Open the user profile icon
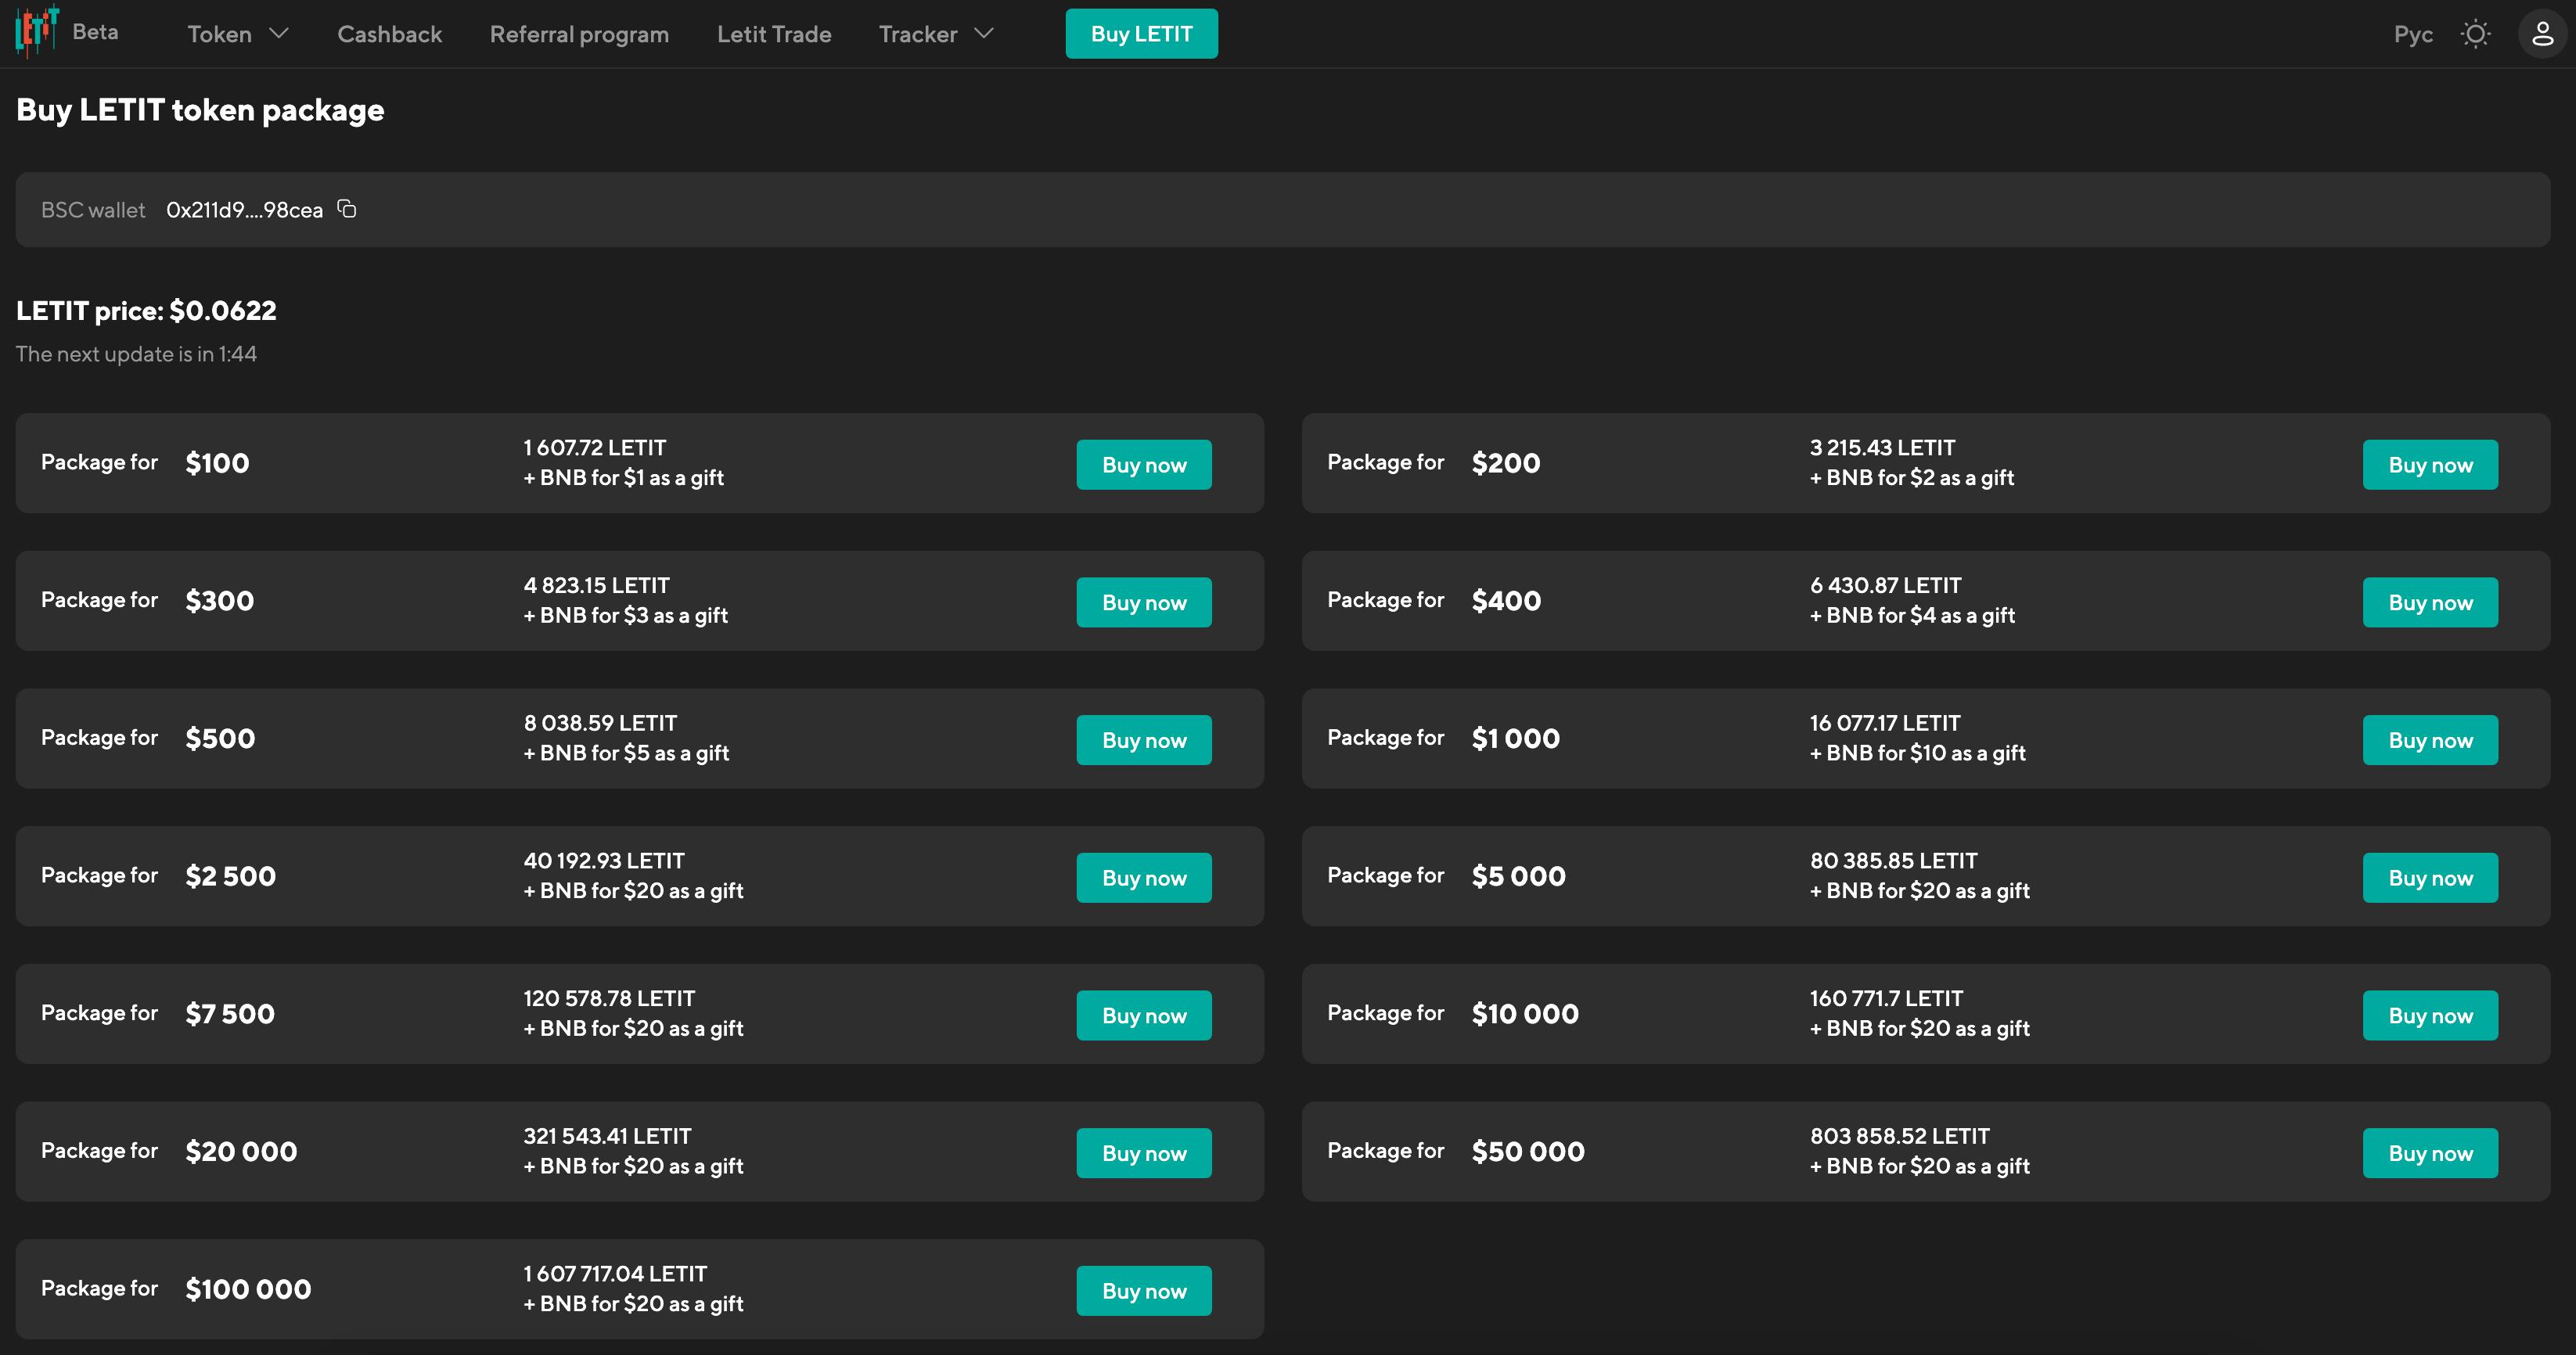Image resolution: width=2576 pixels, height=1355 pixels. click(x=2542, y=34)
